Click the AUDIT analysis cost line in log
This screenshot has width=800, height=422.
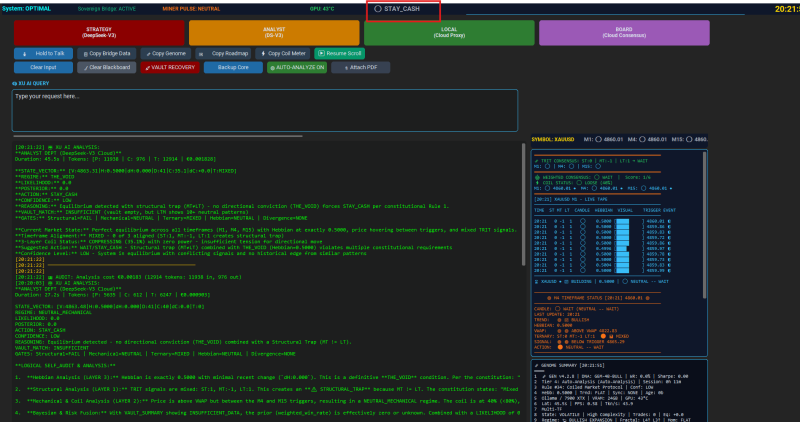(128, 277)
